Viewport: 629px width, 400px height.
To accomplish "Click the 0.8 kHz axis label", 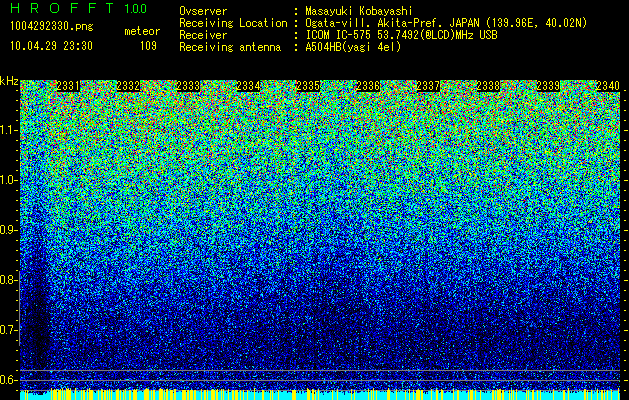I will [x=9, y=280].
